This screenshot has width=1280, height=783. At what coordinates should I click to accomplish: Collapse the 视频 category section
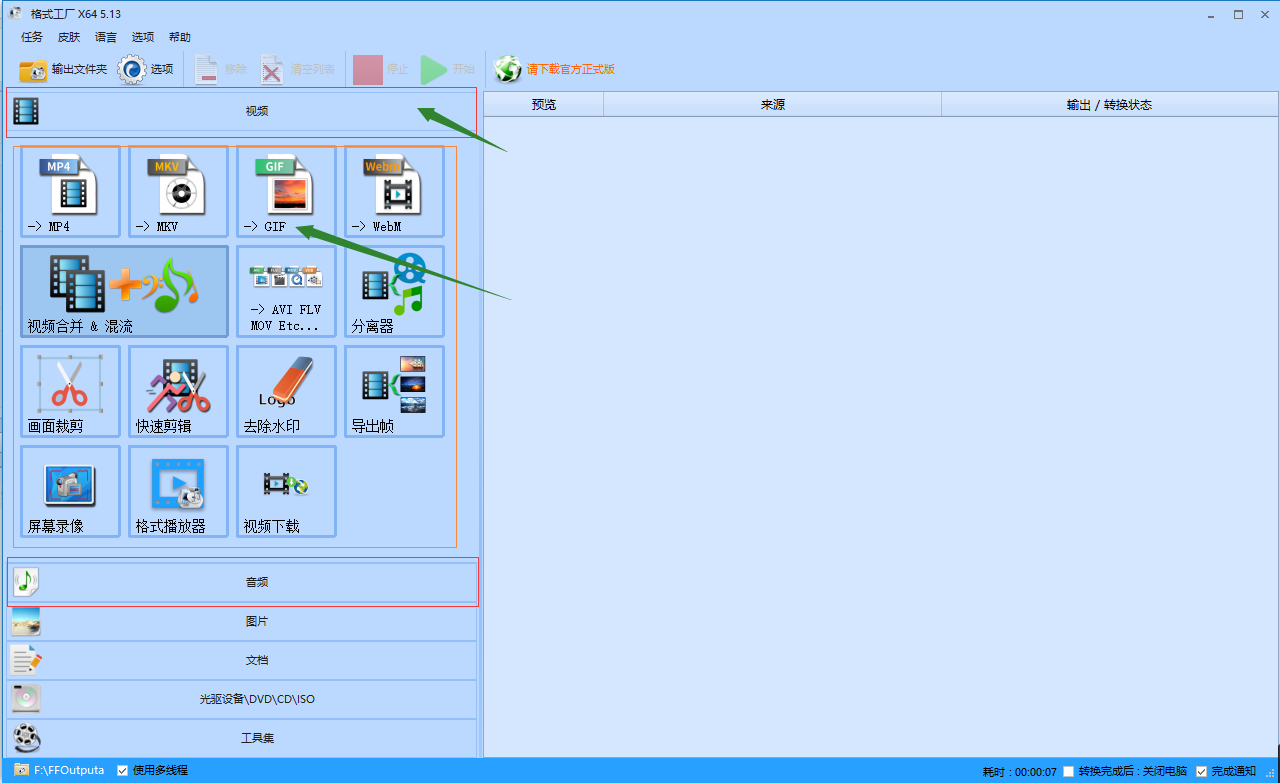click(242, 111)
